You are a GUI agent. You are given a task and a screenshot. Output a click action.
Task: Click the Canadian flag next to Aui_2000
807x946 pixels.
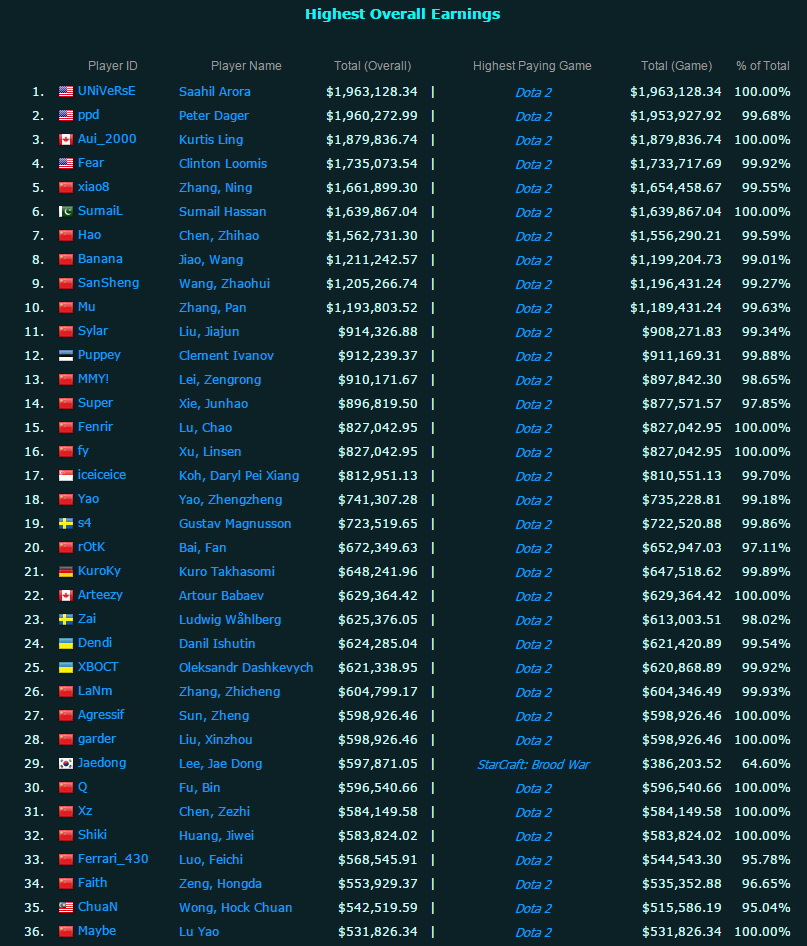click(66, 140)
